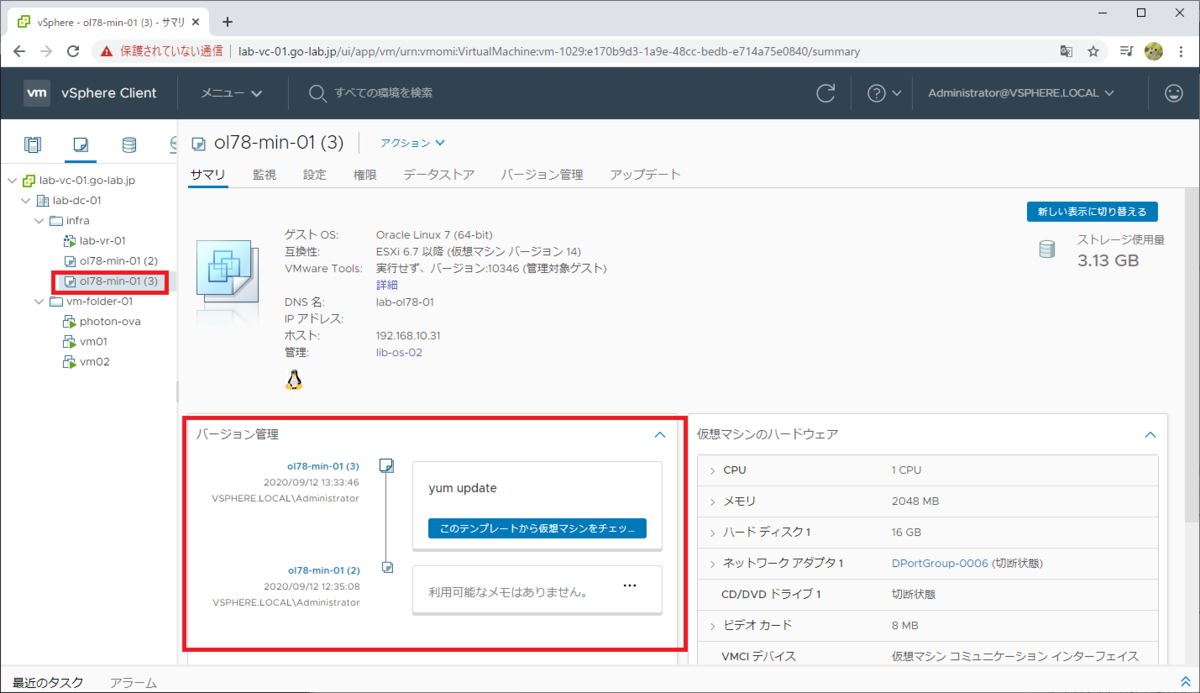
Task: Collapse the lab-dc-01 datacenter node
Action: pyautogui.click(x=26, y=201)
